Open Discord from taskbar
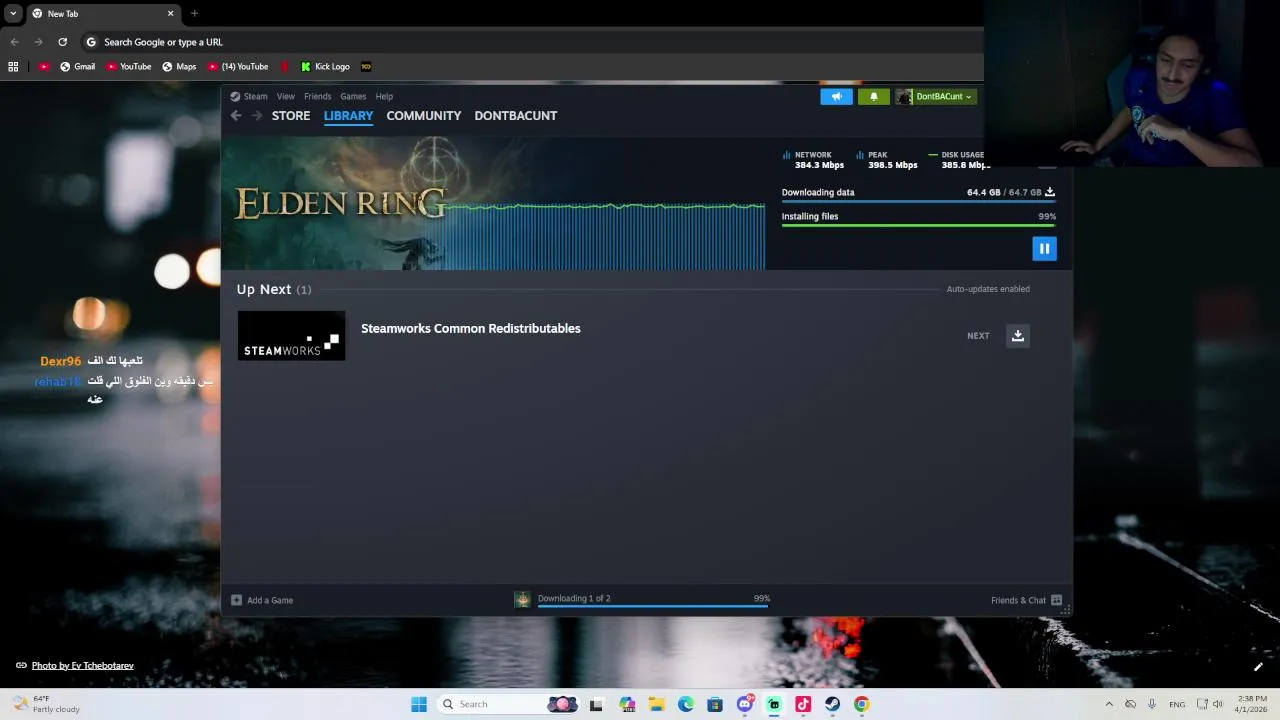 (x=745, y=704)
